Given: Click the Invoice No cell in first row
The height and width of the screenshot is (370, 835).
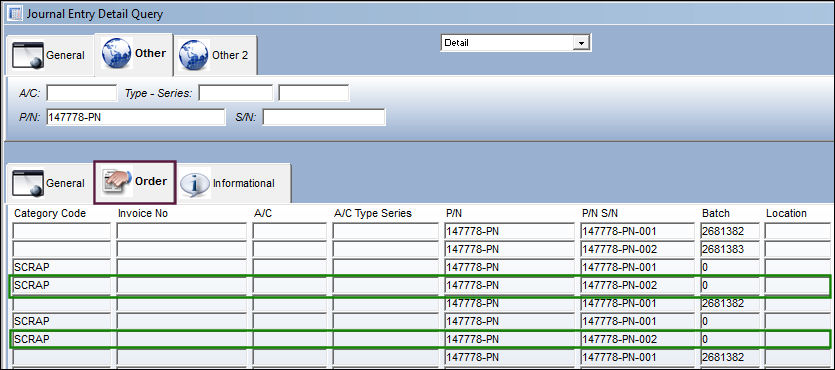Looking at the screenshot, I should tap(182, 232).
